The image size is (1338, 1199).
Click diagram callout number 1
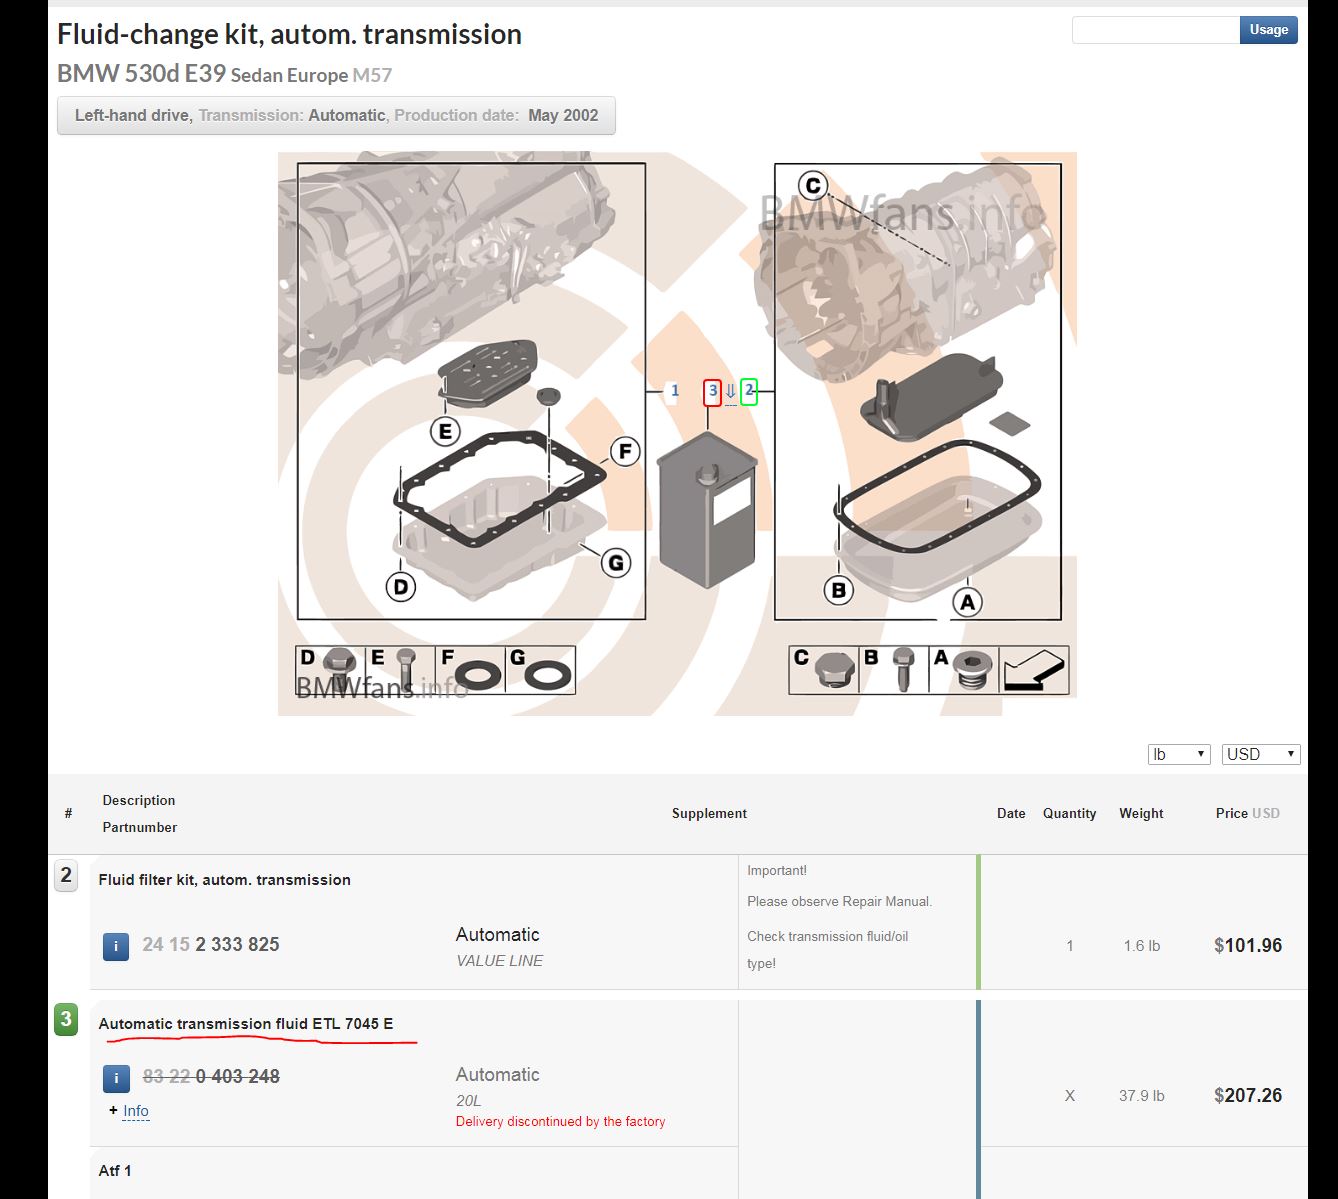pyautogui.click(x=675, y=391)
